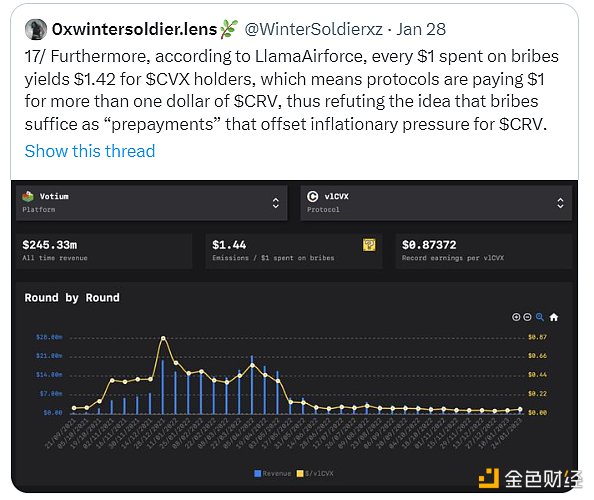
Task: Select the magnifier selection zoom tool
Action: click(540, 317)
